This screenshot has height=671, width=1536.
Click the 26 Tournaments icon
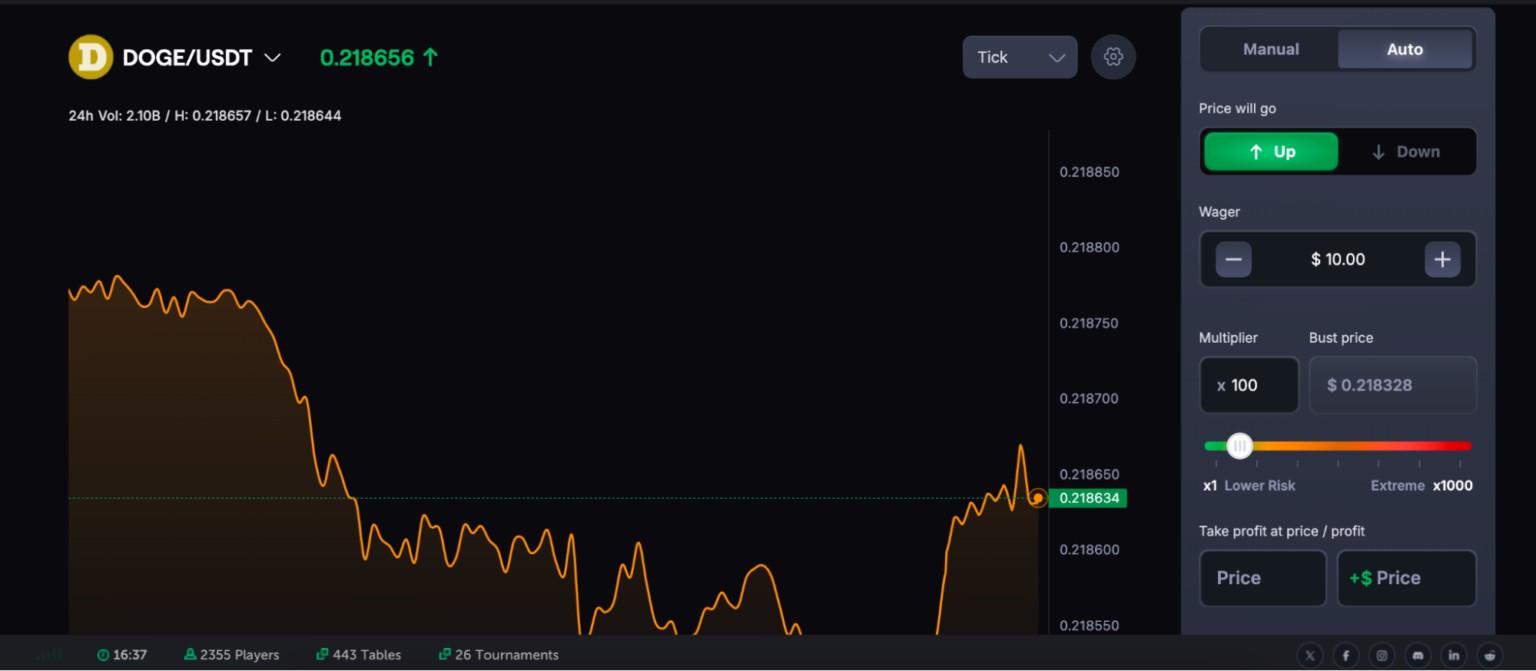(443, 655)
